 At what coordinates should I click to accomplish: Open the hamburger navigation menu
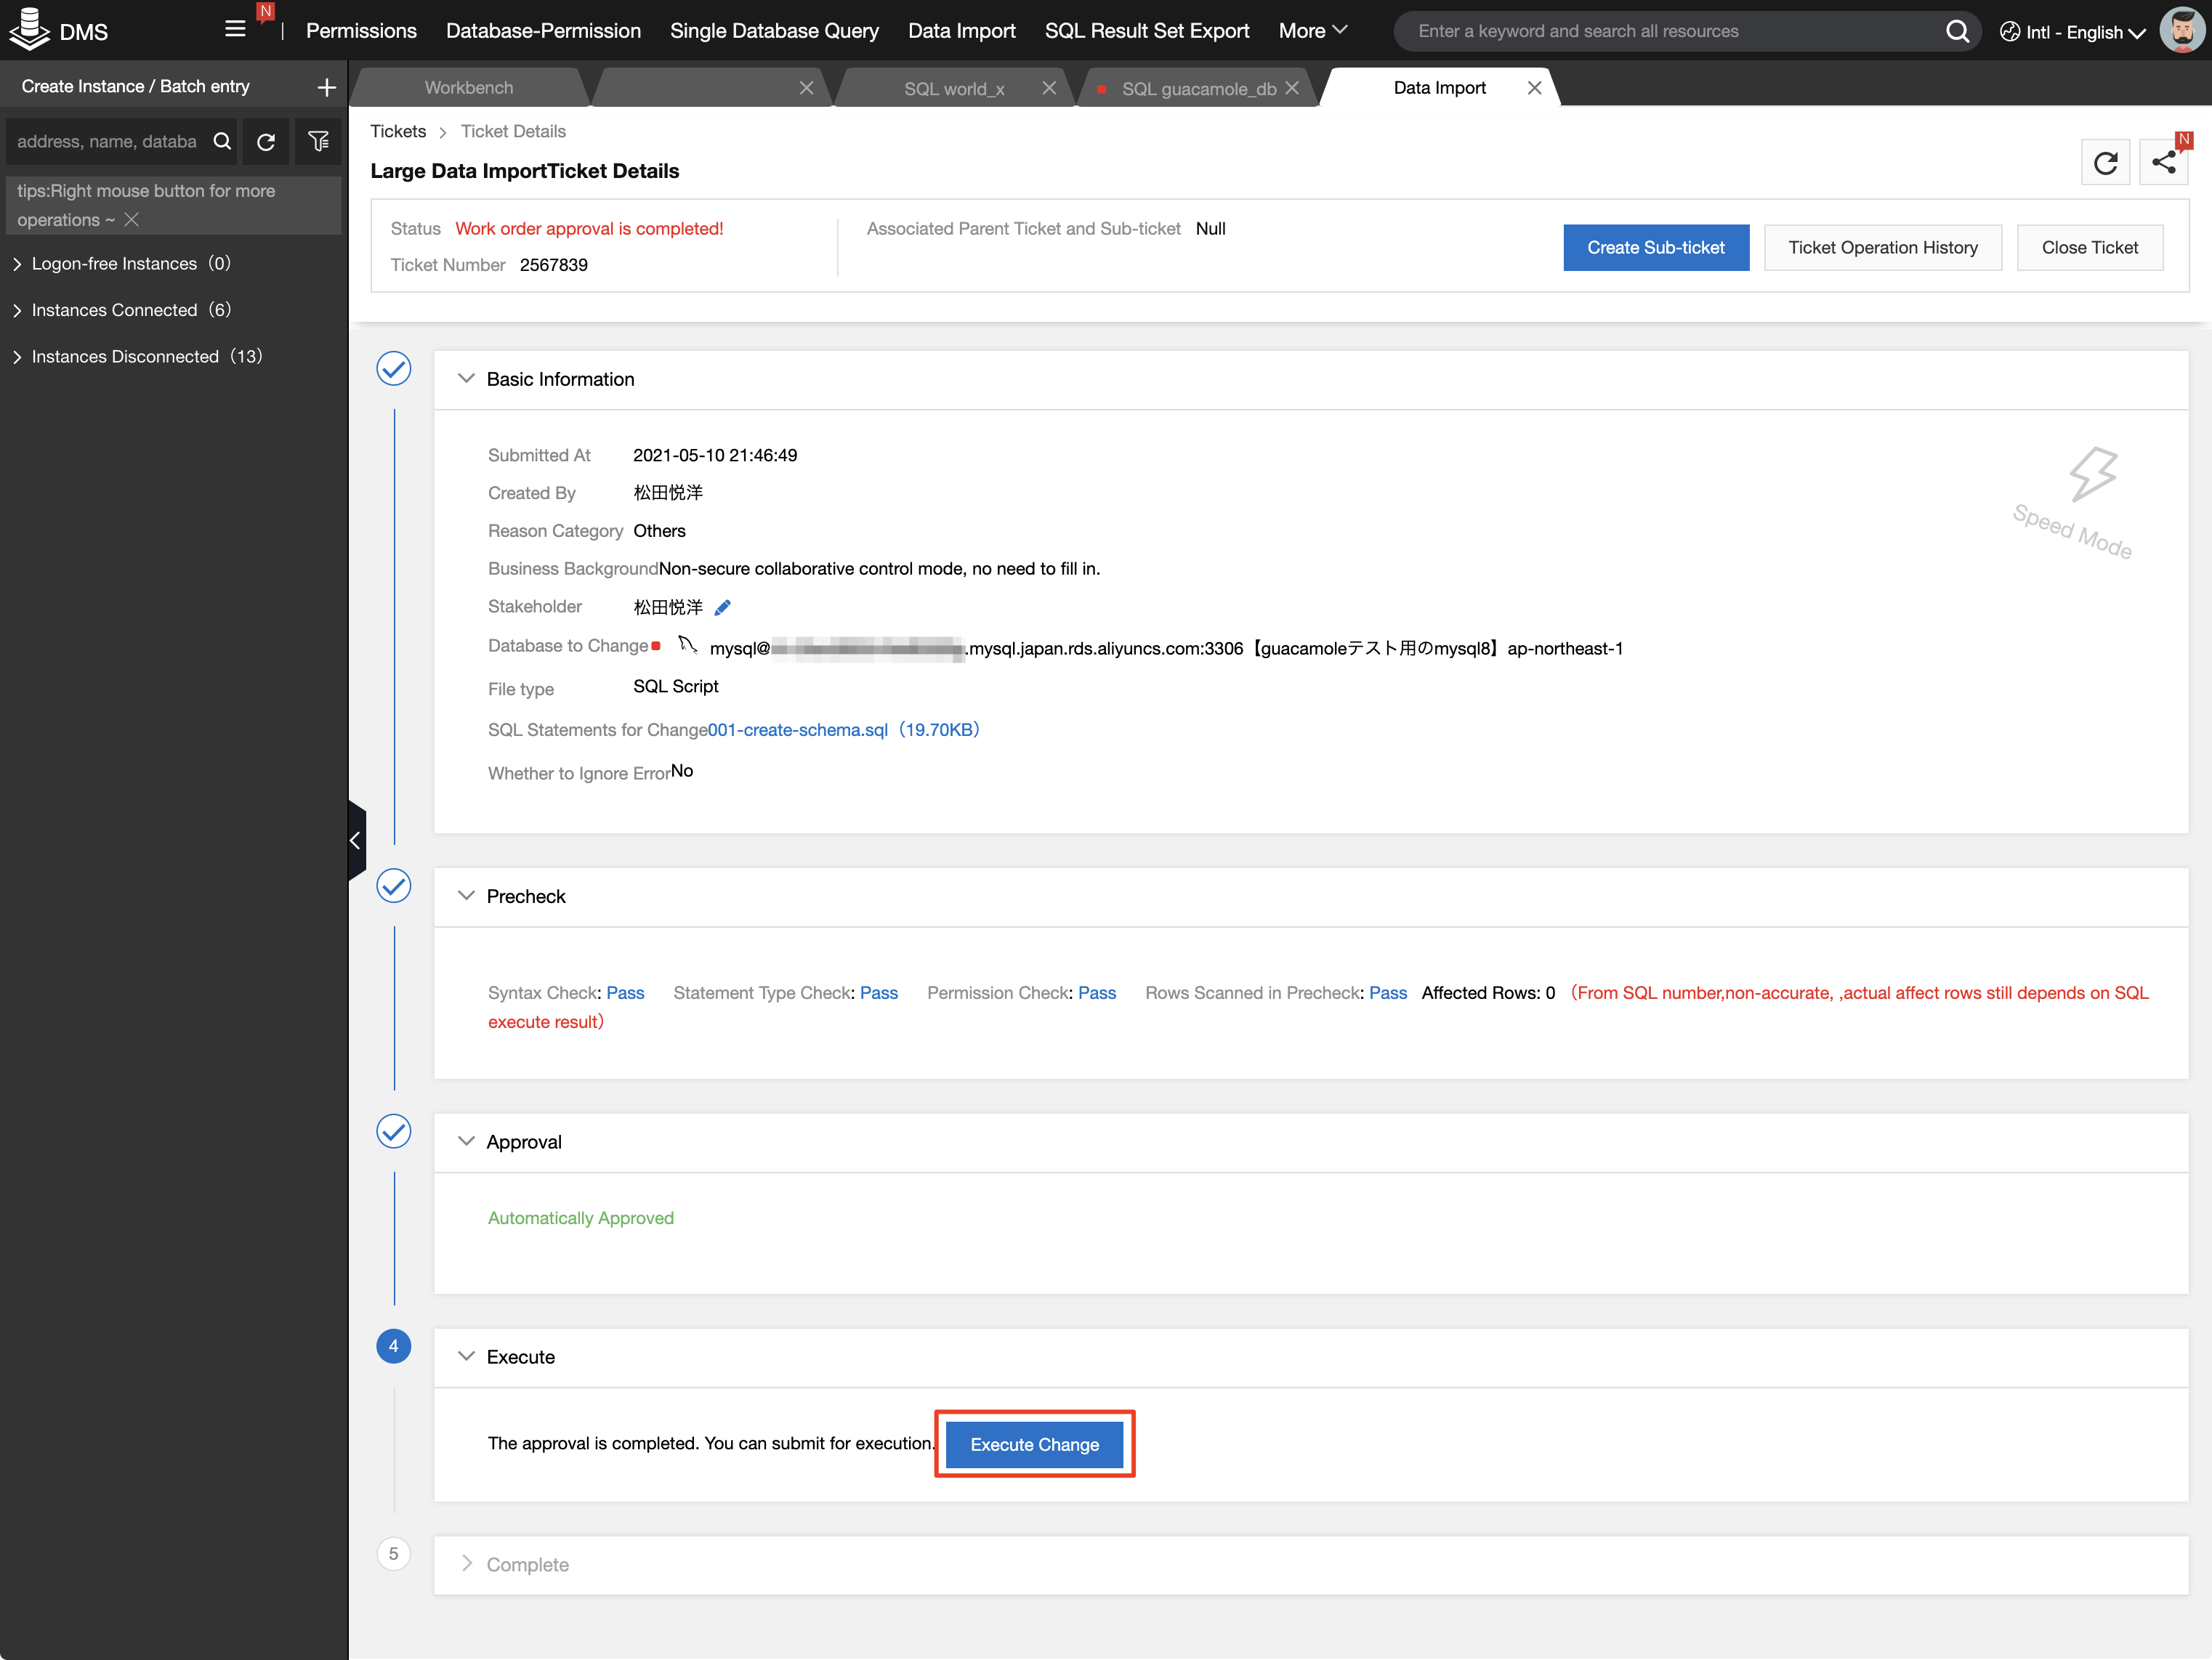235,29
